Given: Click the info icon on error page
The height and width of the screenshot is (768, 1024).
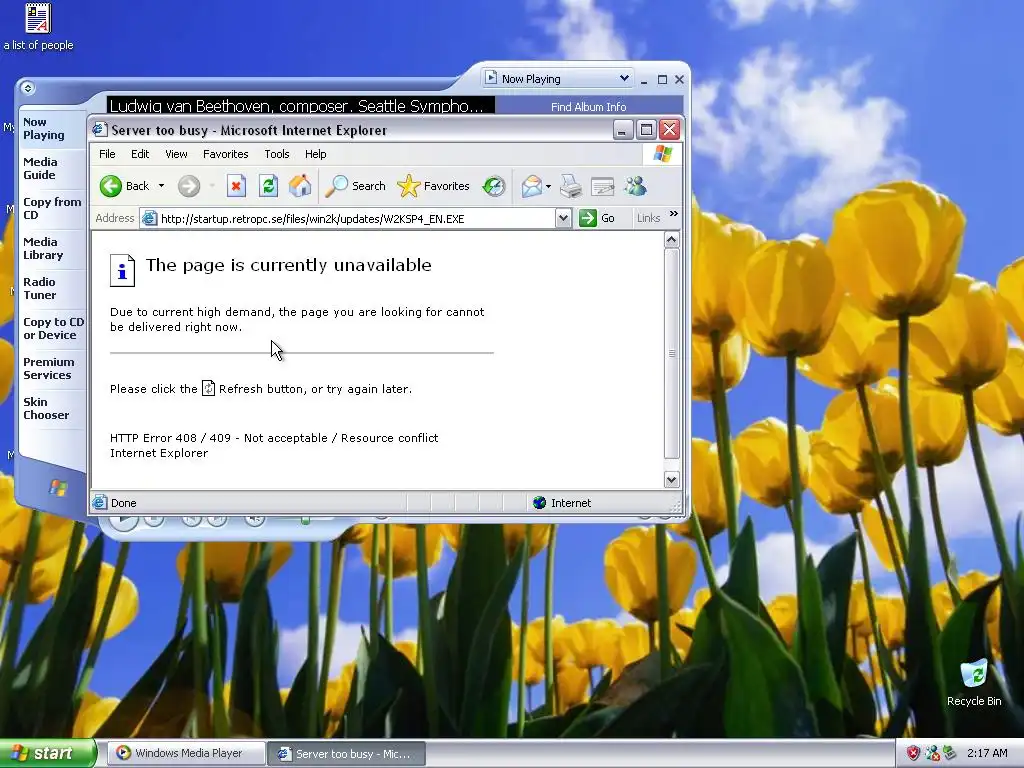Looking at the screenshot, I should (122, 270).
